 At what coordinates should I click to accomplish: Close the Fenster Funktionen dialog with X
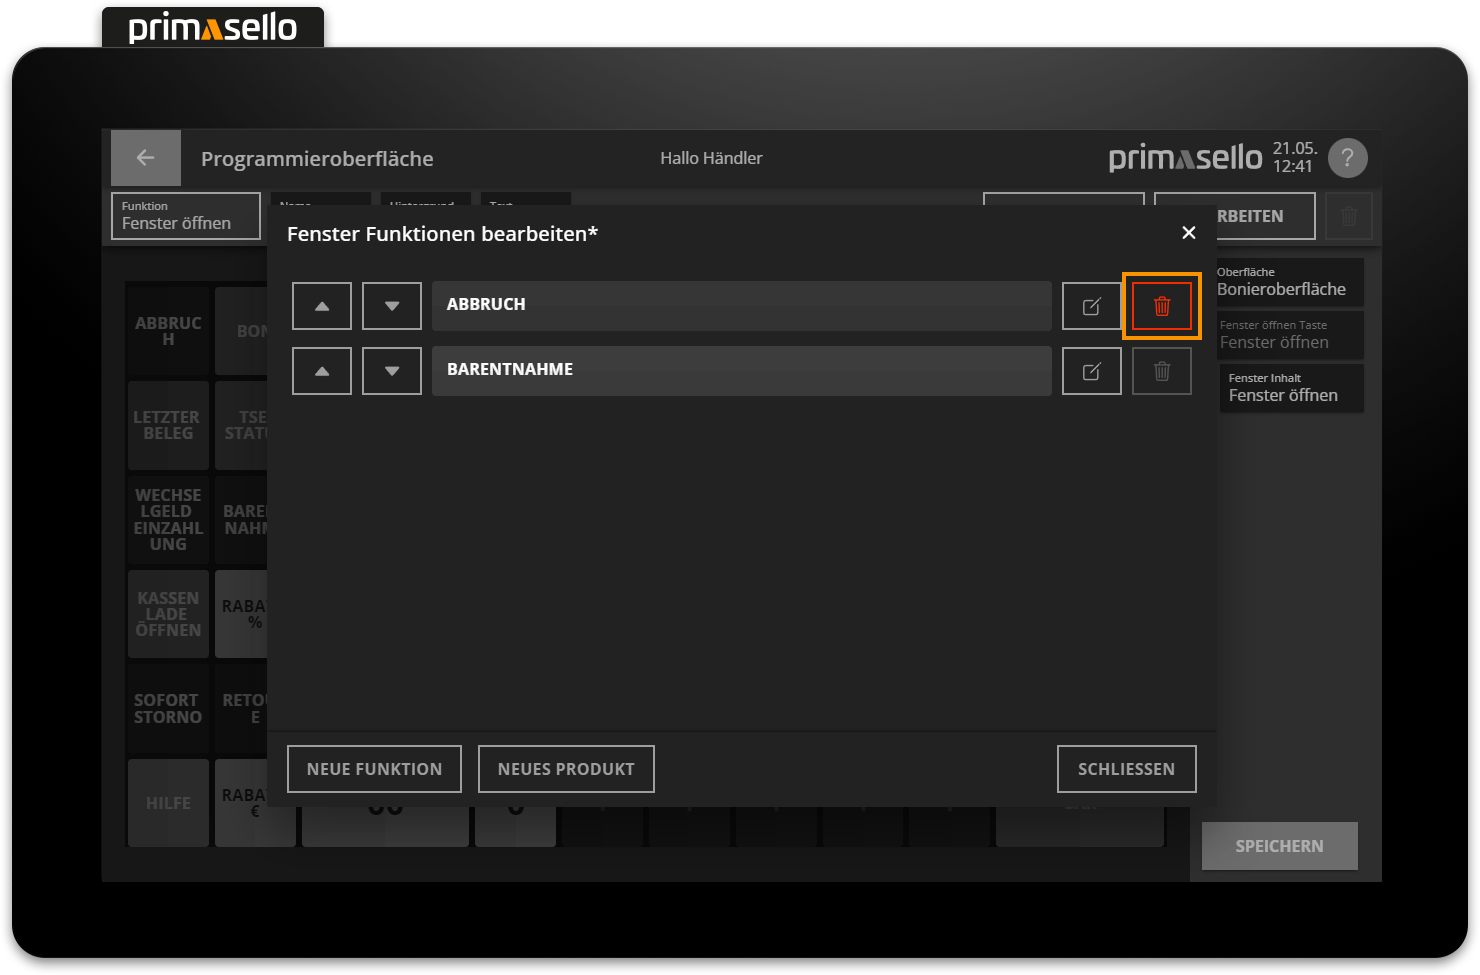[1188, 233]
